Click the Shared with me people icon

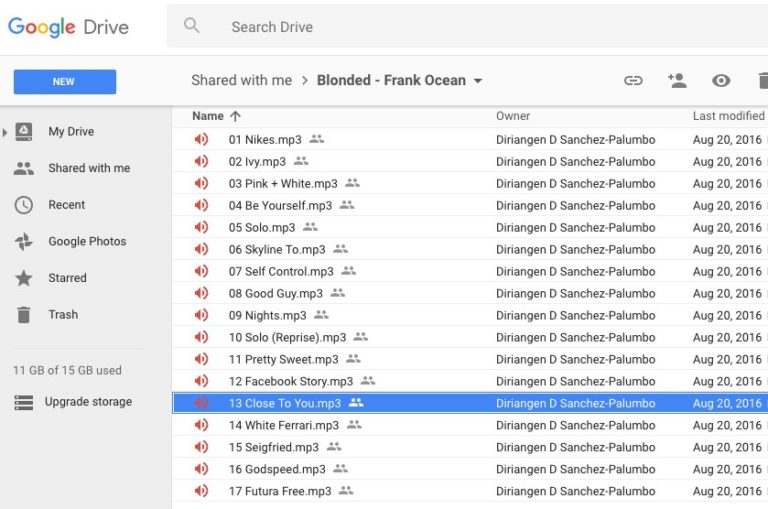(x=24, y=169)
